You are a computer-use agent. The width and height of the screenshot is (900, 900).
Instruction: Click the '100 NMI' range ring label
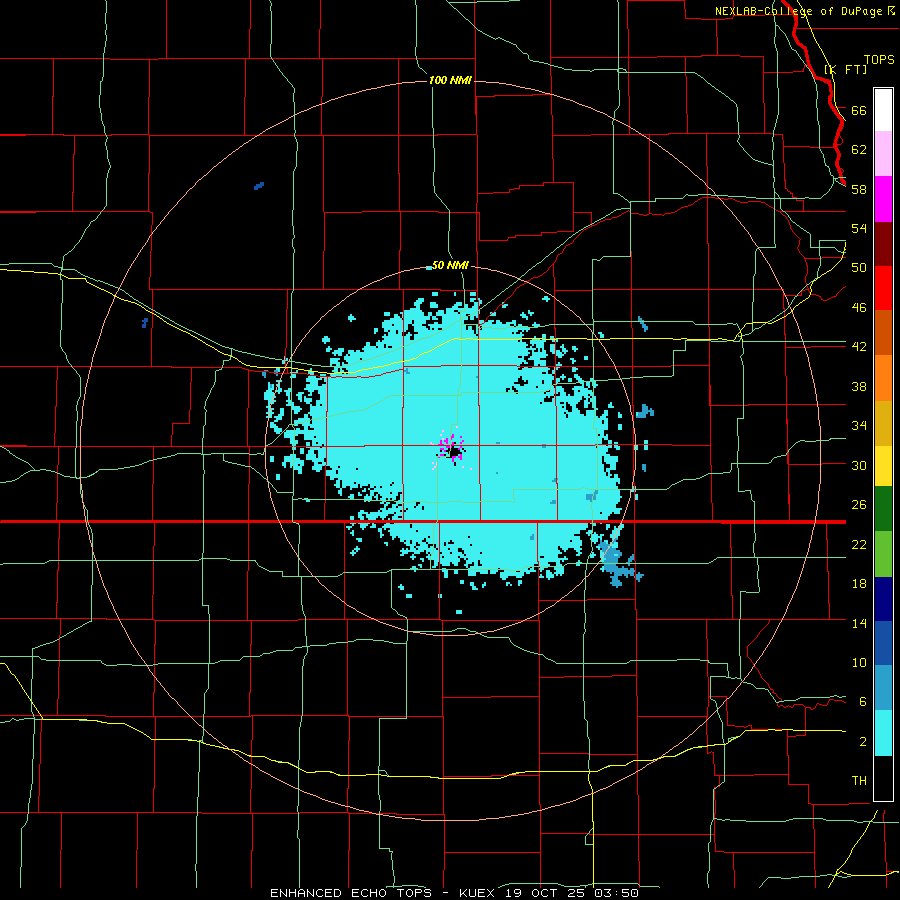point(450,80)
